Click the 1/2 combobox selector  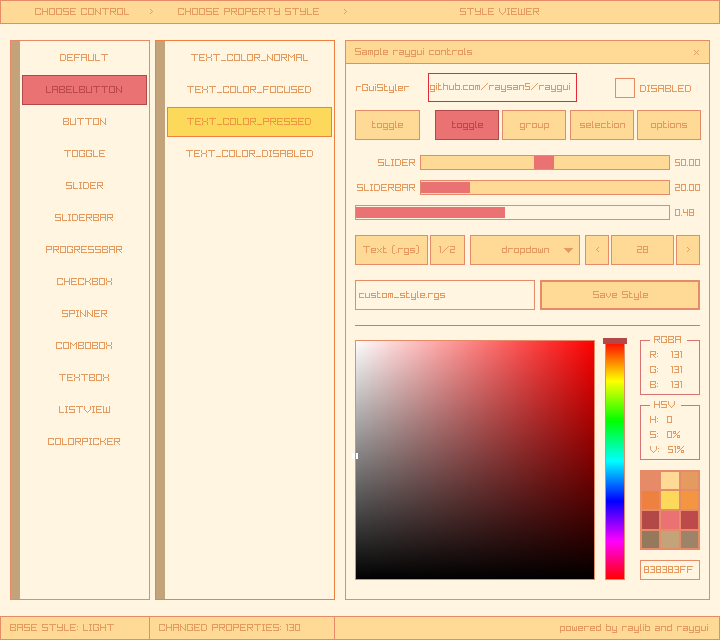click(447, 250)
